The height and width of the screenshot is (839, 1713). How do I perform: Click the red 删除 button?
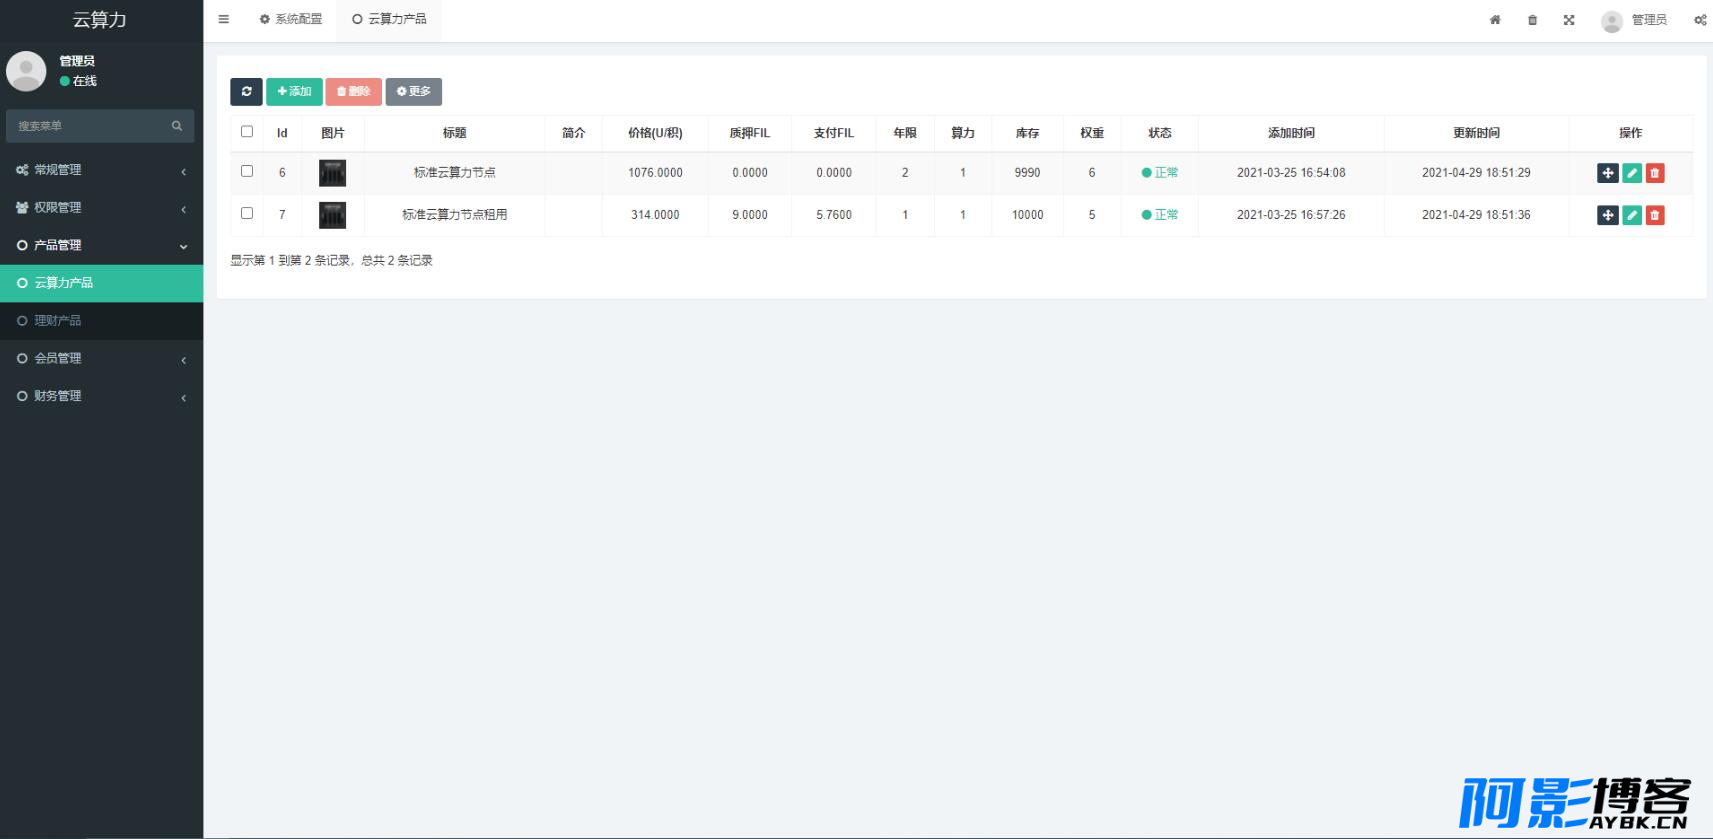[354, 91]
